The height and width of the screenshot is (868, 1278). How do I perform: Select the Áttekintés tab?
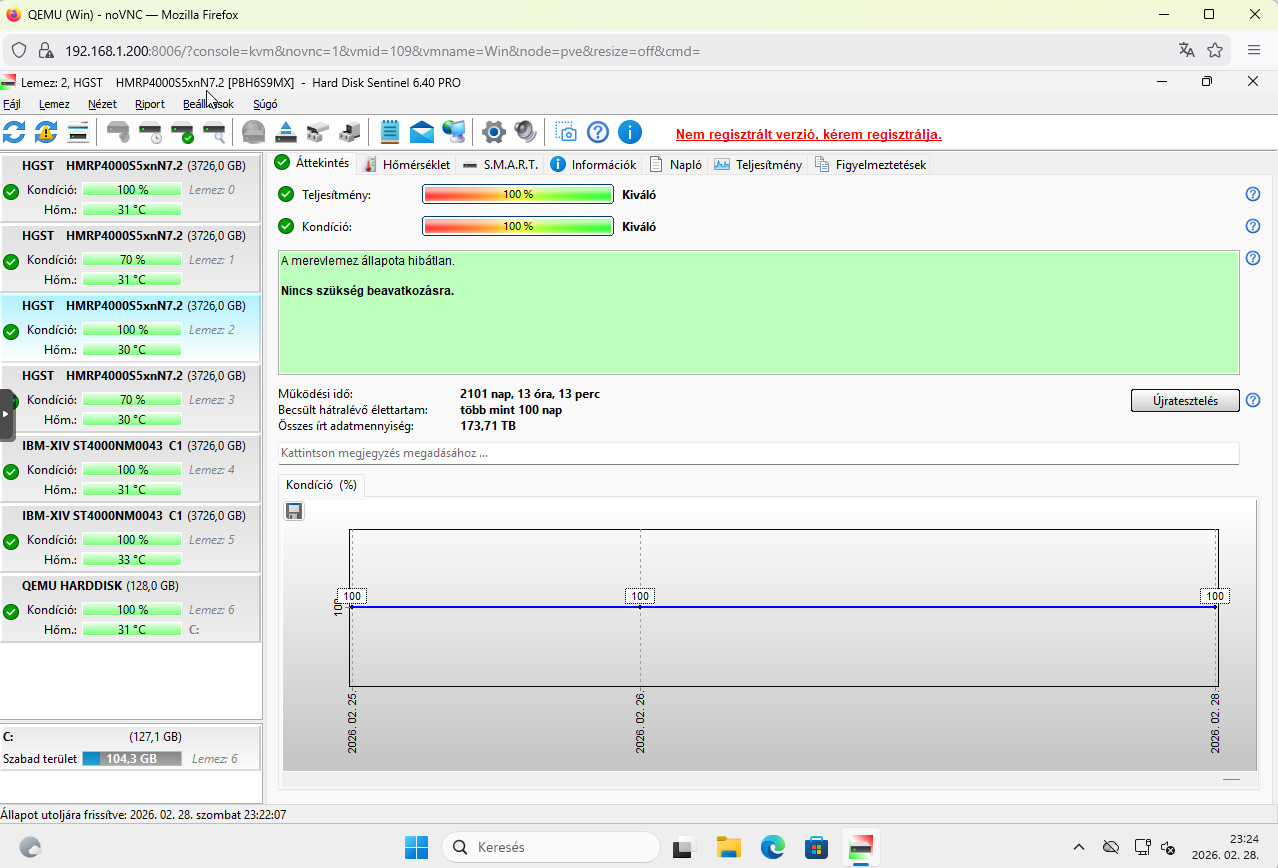[312, 163]
